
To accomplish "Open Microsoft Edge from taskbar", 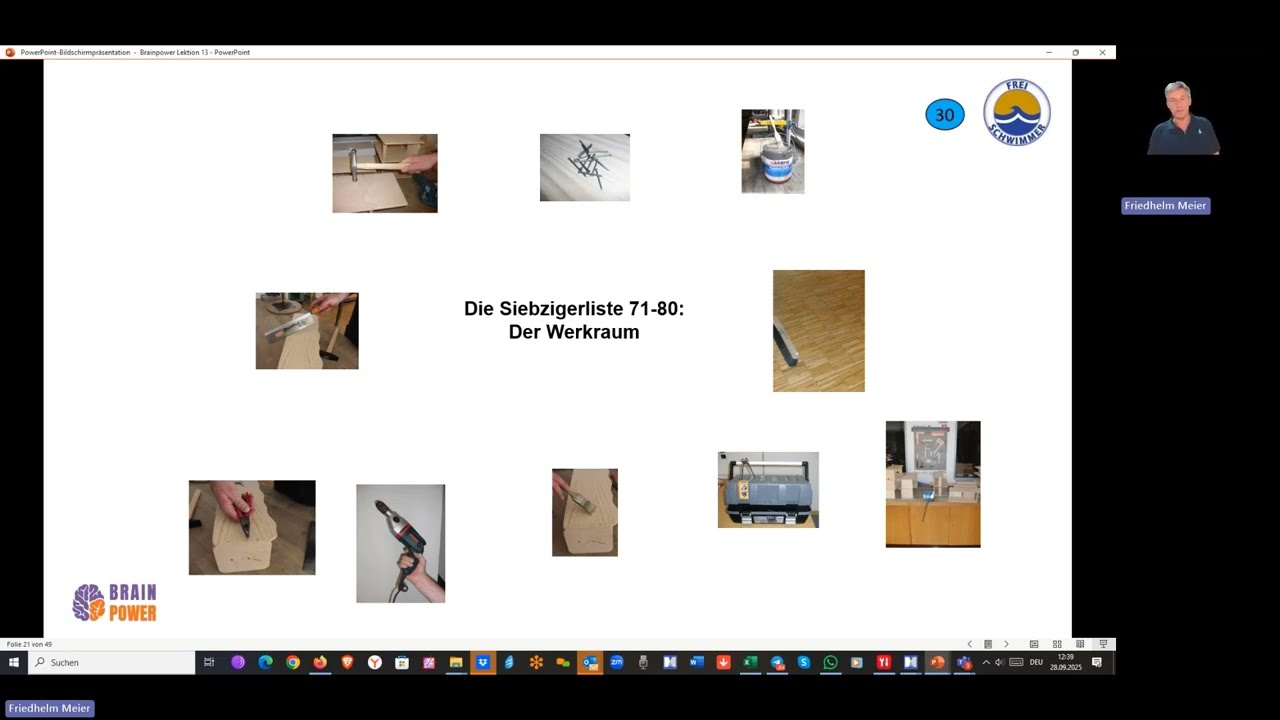I will [265, 662].
